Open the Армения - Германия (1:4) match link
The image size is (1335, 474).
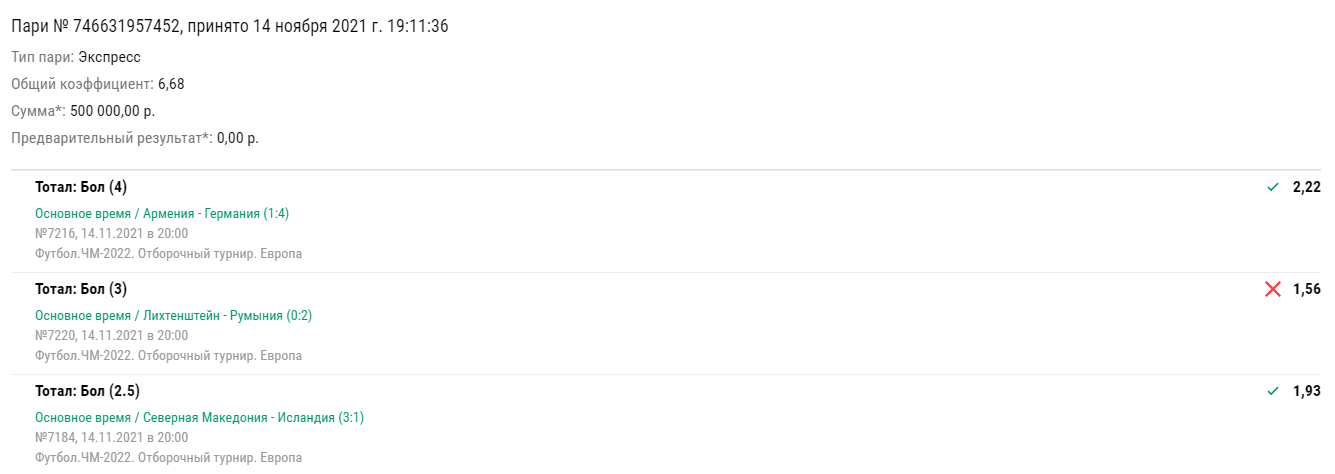click(162, 213)
